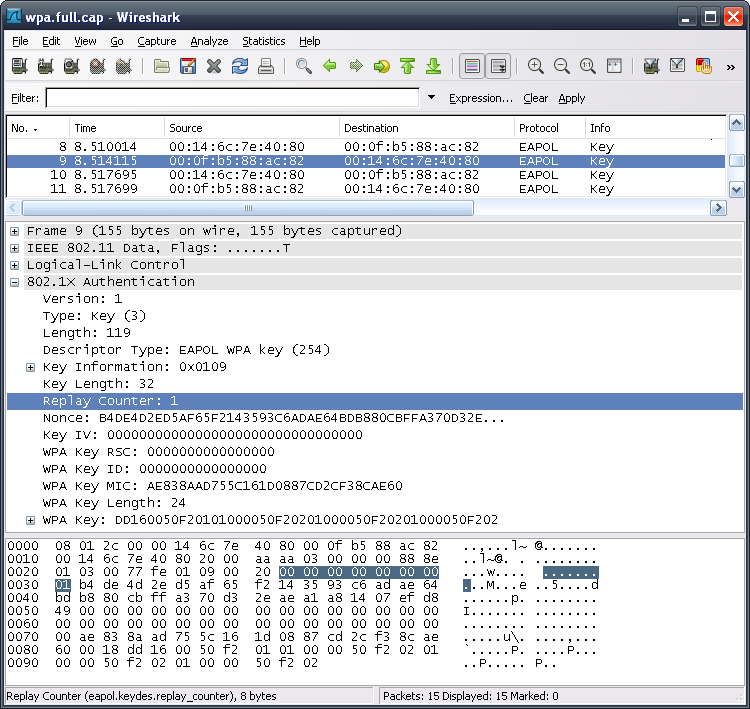750x709 pixels.
Task: Expand the Frame 9 tree node
Action: coord(15,232)
